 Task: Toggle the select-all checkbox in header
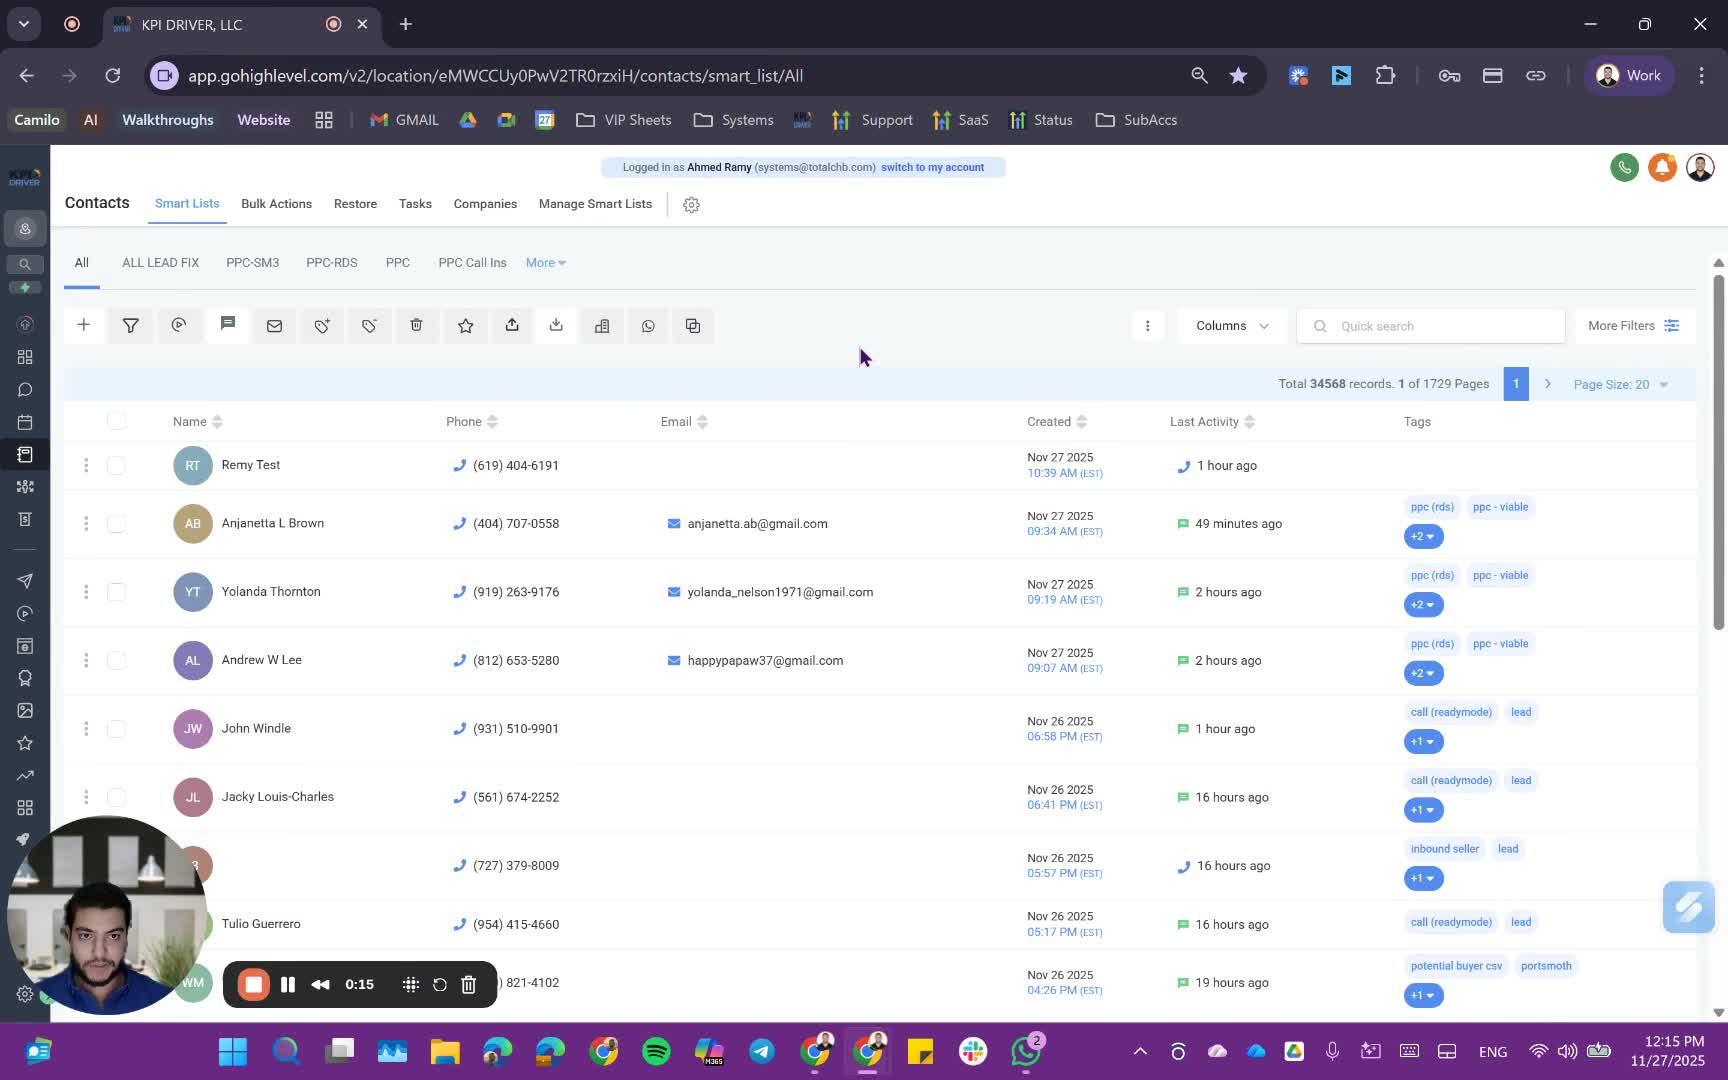point(117,421)
